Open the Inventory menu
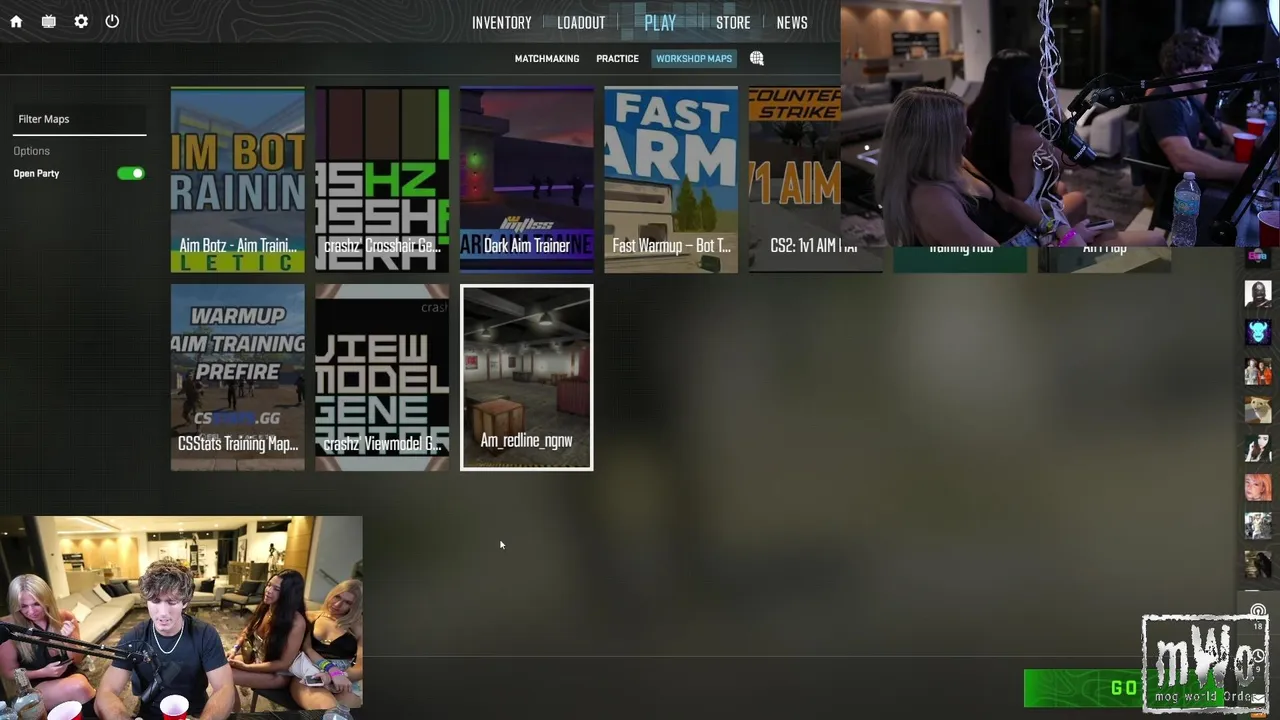The image size is (1280, 720). click(501, 22)
